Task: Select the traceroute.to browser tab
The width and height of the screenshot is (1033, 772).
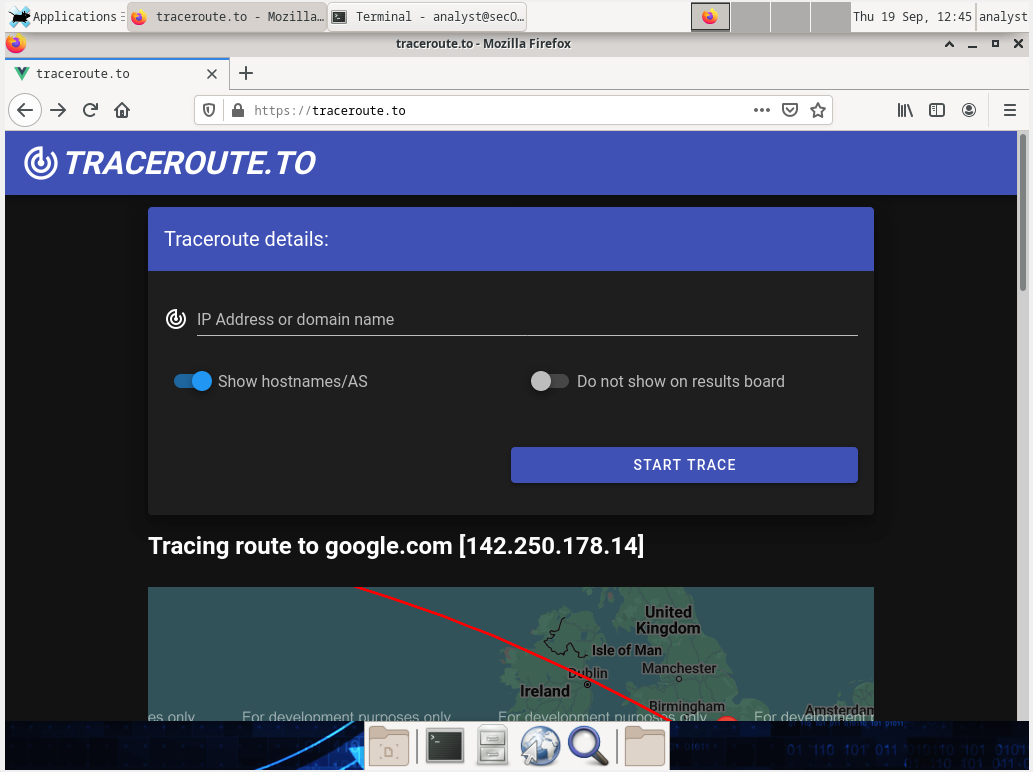Action: 117,74
